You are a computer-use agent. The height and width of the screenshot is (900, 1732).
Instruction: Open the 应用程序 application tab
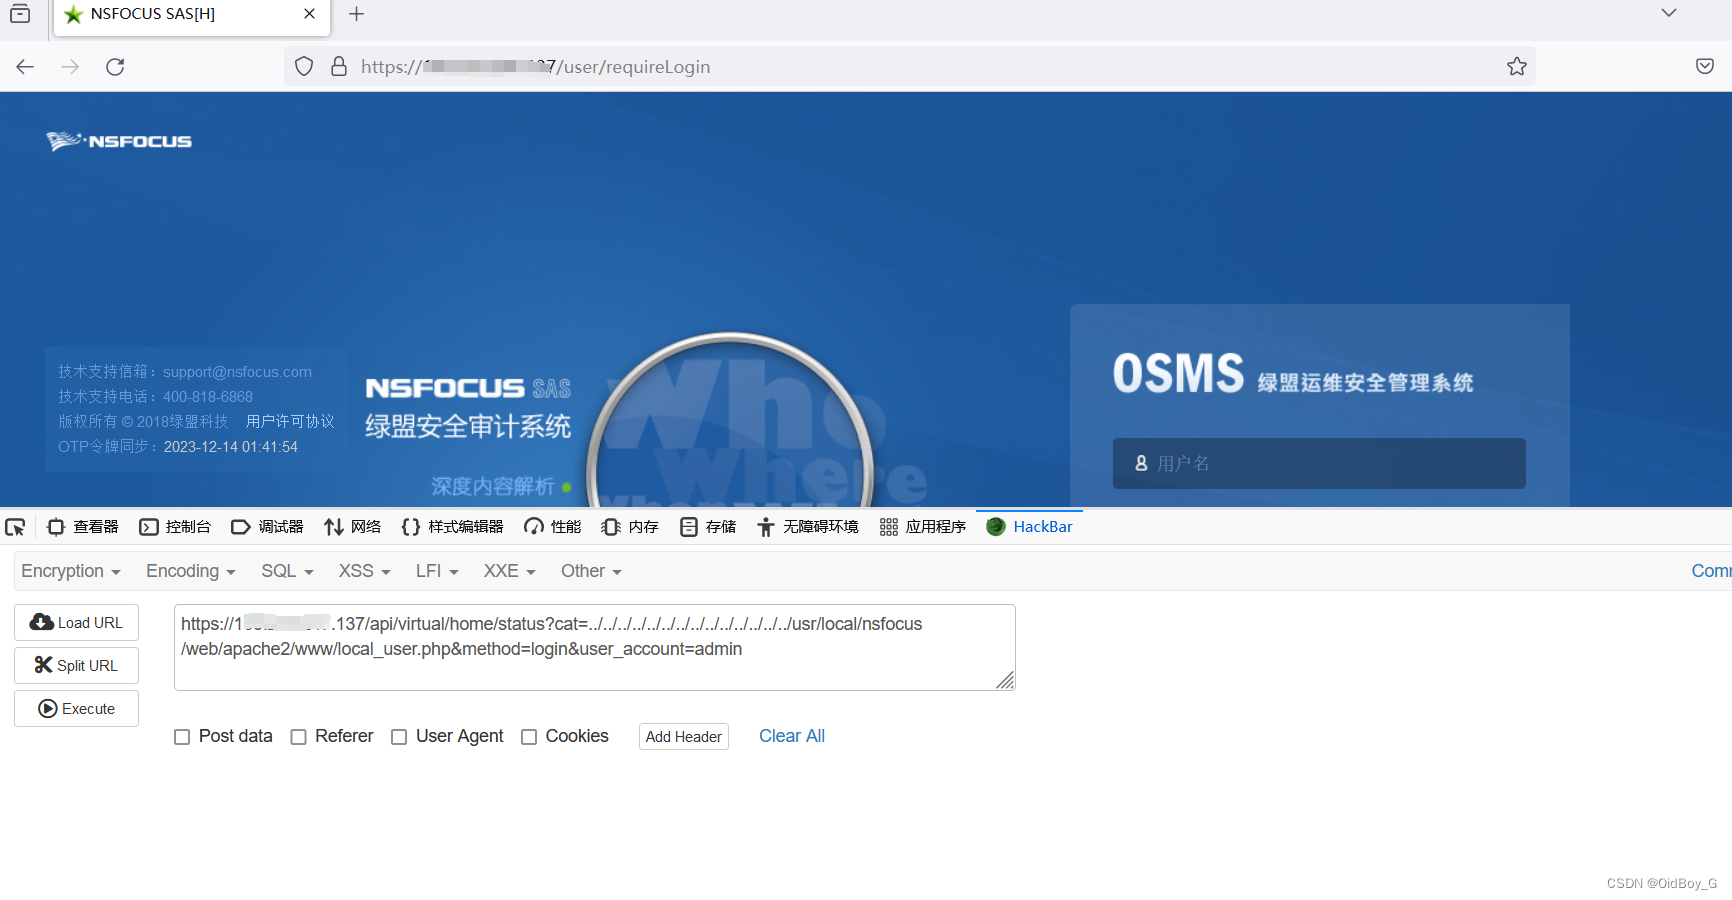(923, 527)
